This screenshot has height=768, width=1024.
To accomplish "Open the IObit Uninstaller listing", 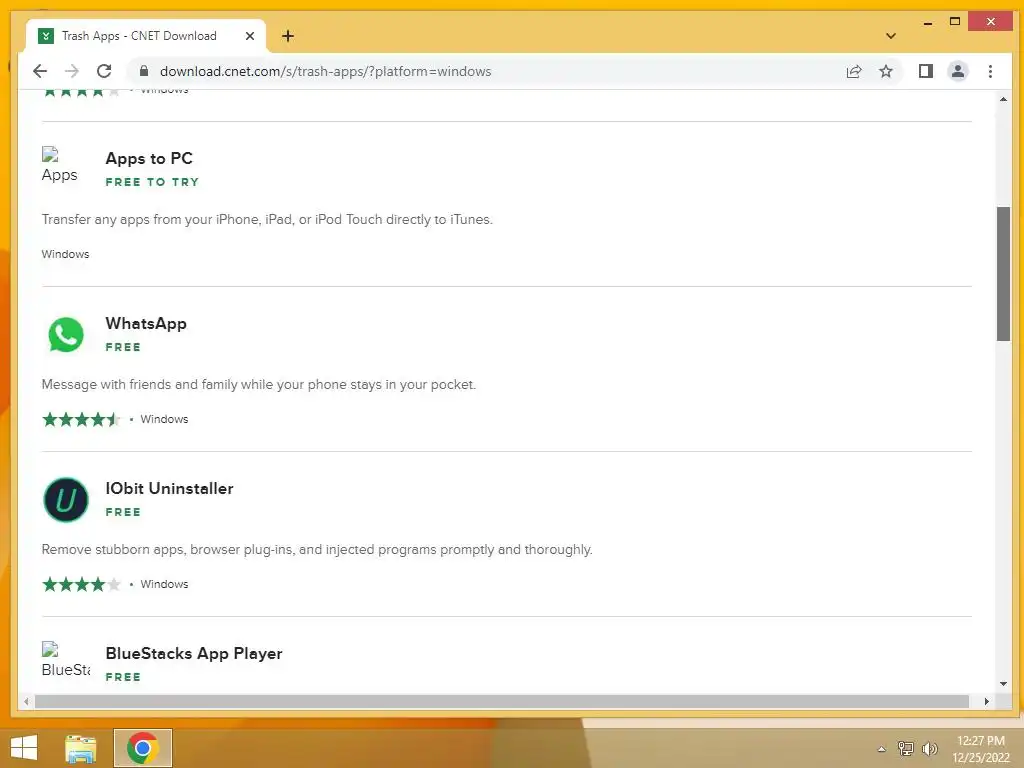I will [x=169, y=488].
